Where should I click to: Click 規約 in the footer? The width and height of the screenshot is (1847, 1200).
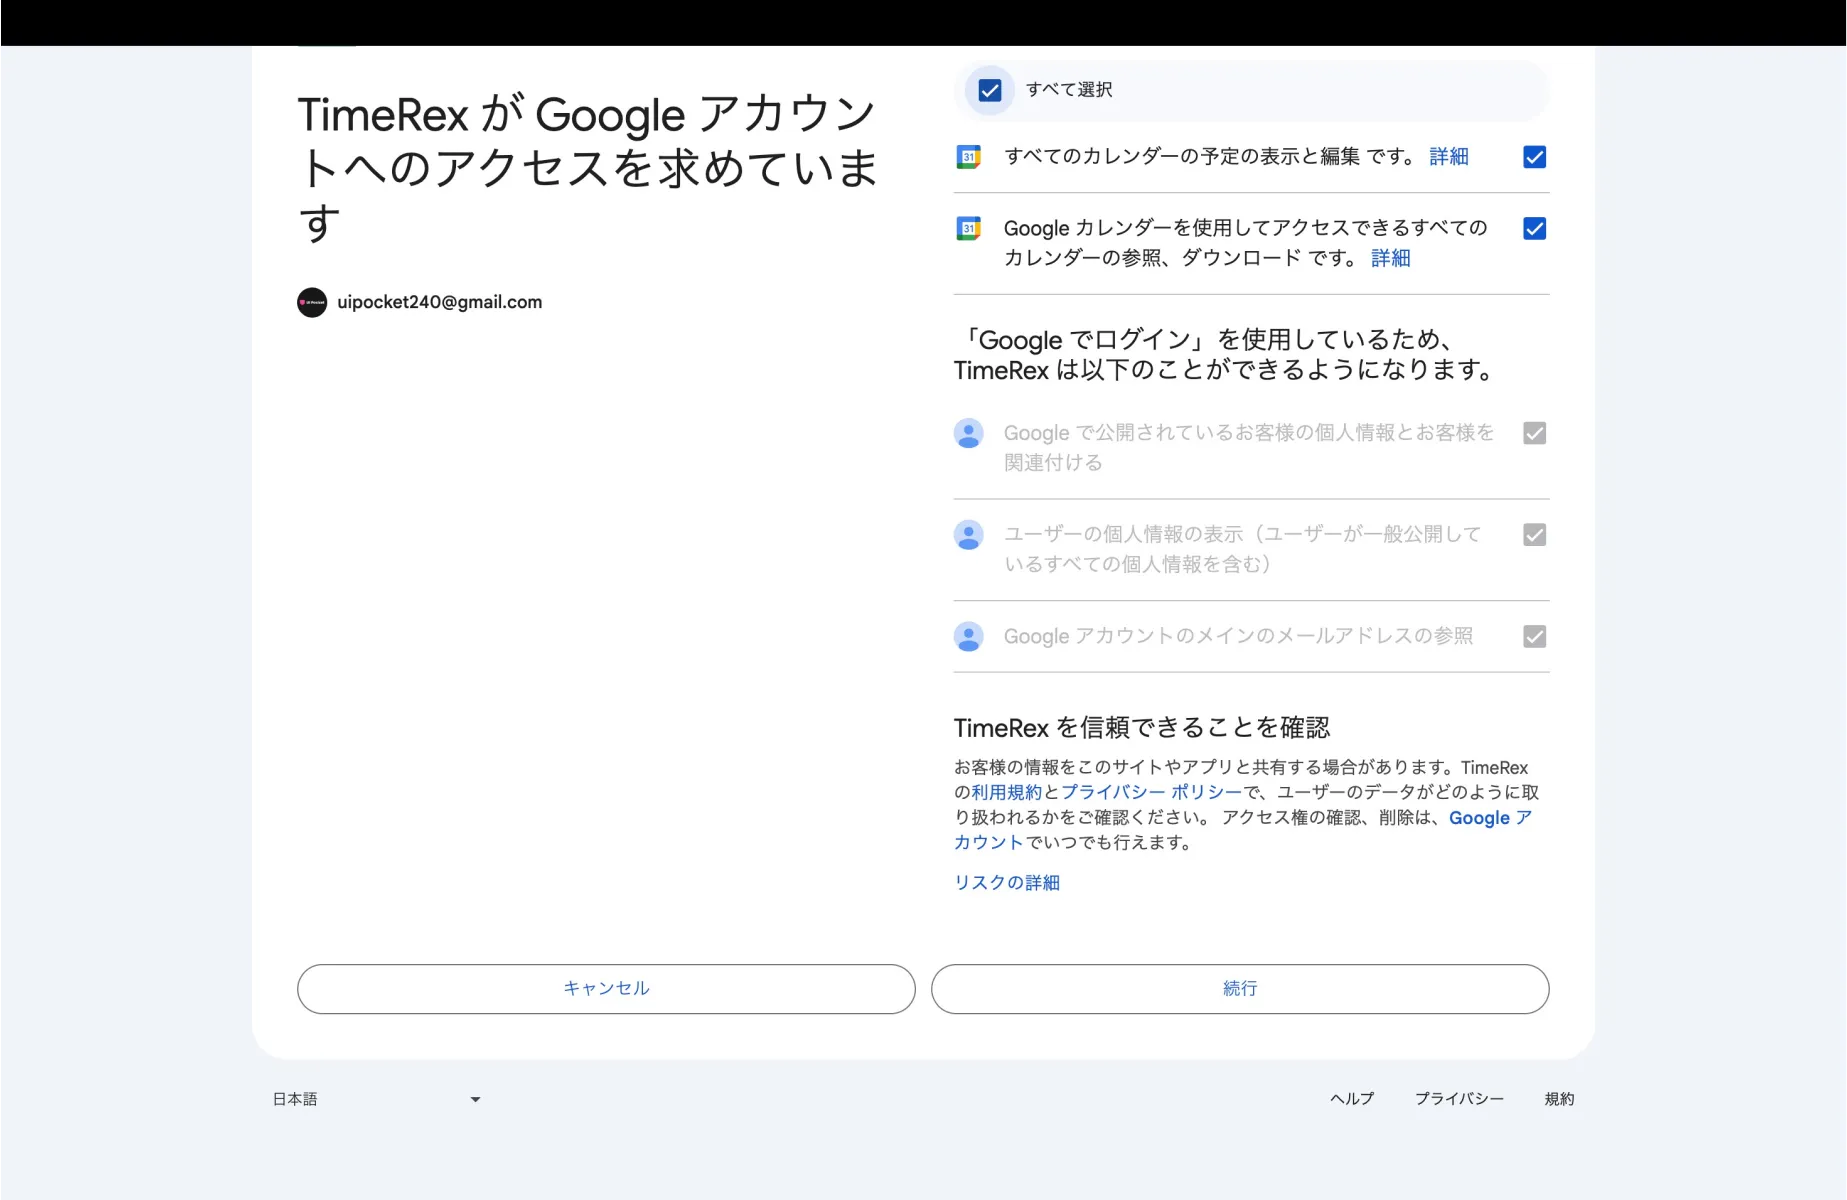pos(1559,1099)
